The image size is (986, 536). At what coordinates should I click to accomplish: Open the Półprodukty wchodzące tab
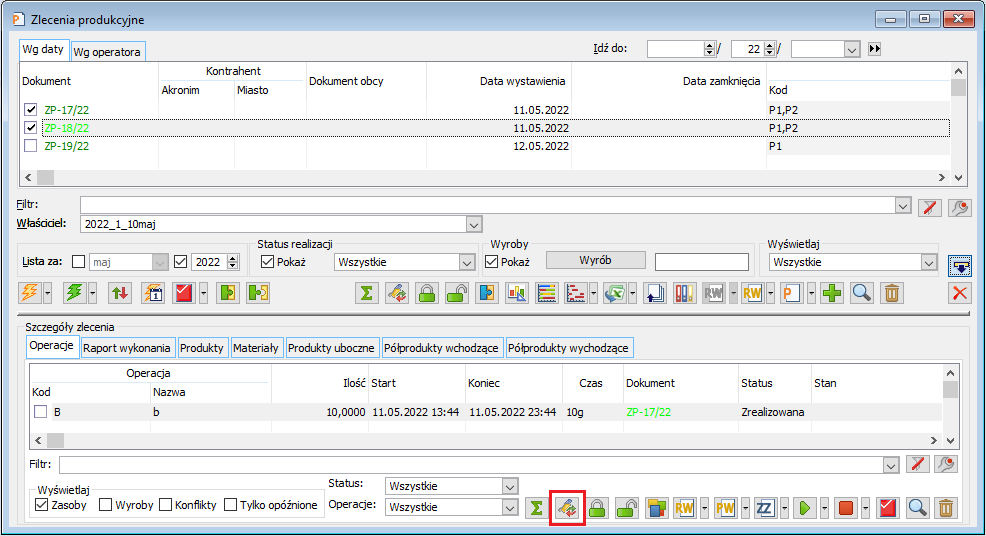point(441,348)
